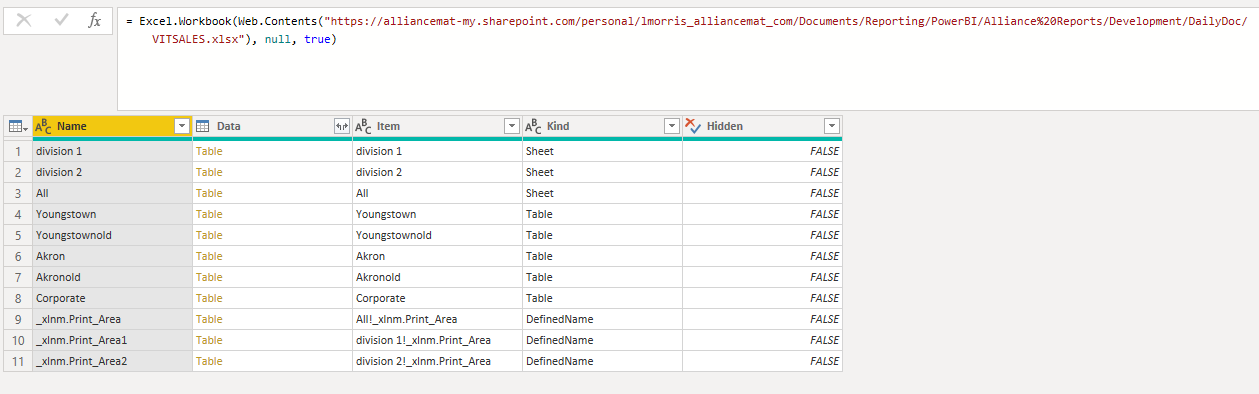
Task: Click the ABC type icon on Item column
Action: coord(363,126)
